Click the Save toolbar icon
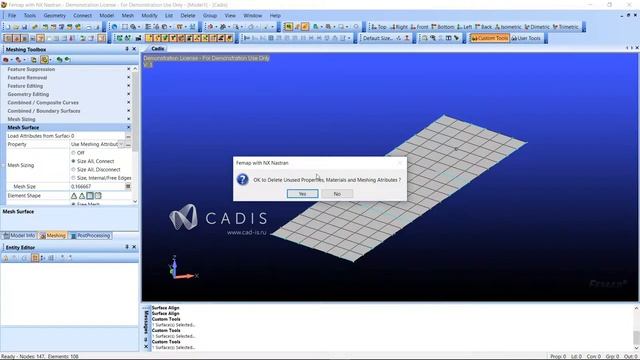Screen dimensions: 640x360 coord(24,27)
